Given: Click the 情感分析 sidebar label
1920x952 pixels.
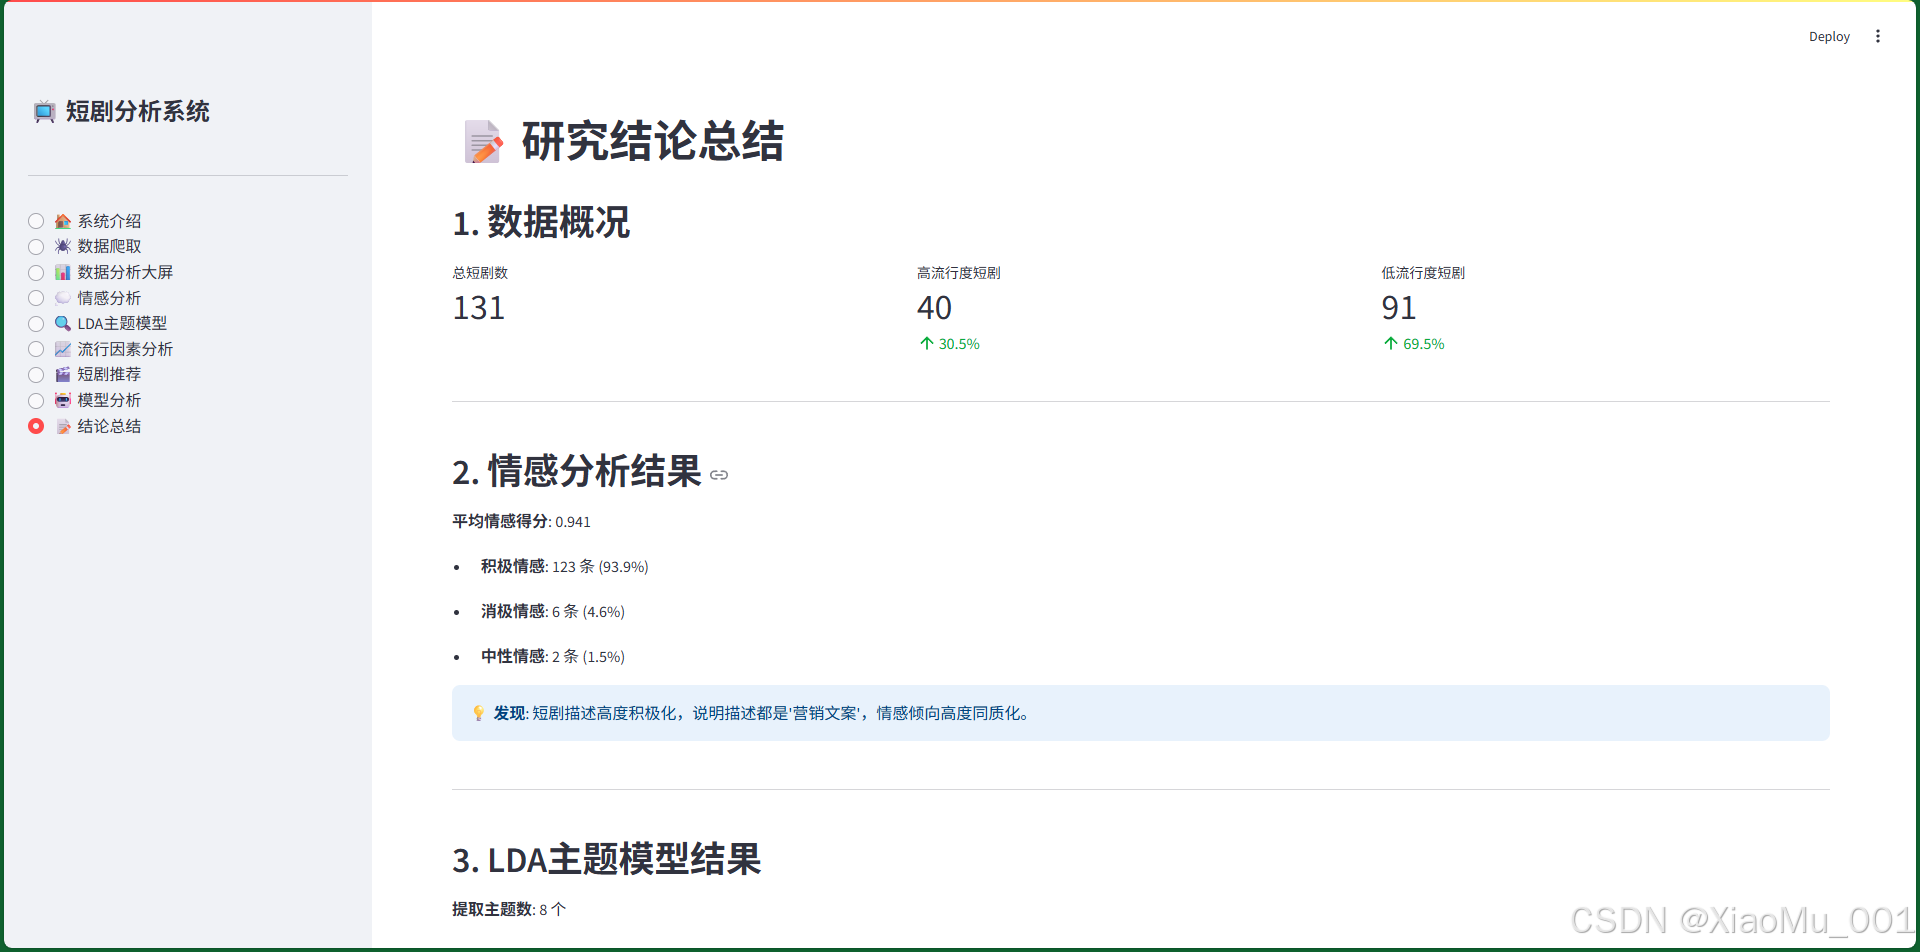Looking at the screenshot, I should click(x=110, y=298).
